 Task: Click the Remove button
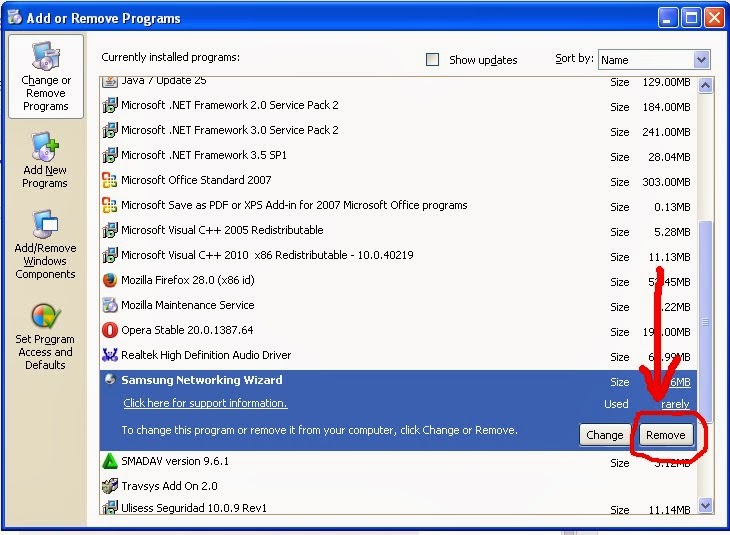666,435
